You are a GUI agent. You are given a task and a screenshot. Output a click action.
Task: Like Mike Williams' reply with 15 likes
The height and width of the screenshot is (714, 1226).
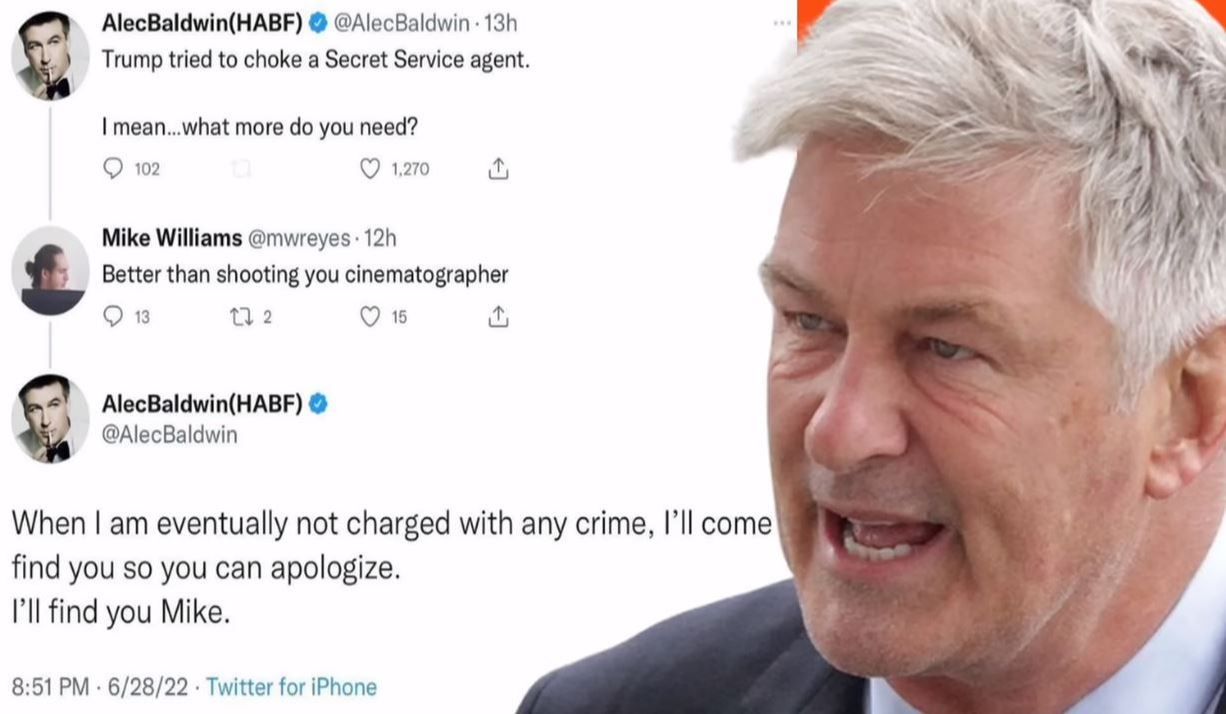pyautogui.click(x=370, y=318)
